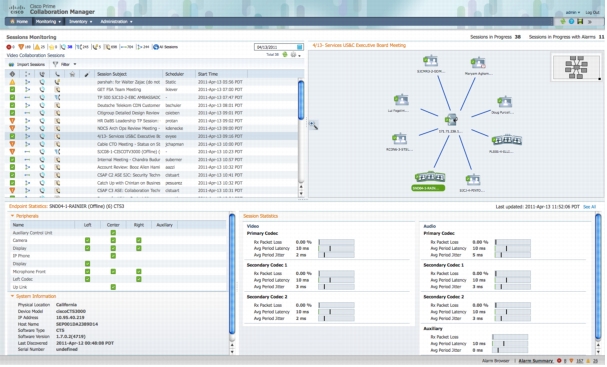Open the Filter dropdown arrow
The height and width of the screenshot is (367, 607).
click(75, 64)
